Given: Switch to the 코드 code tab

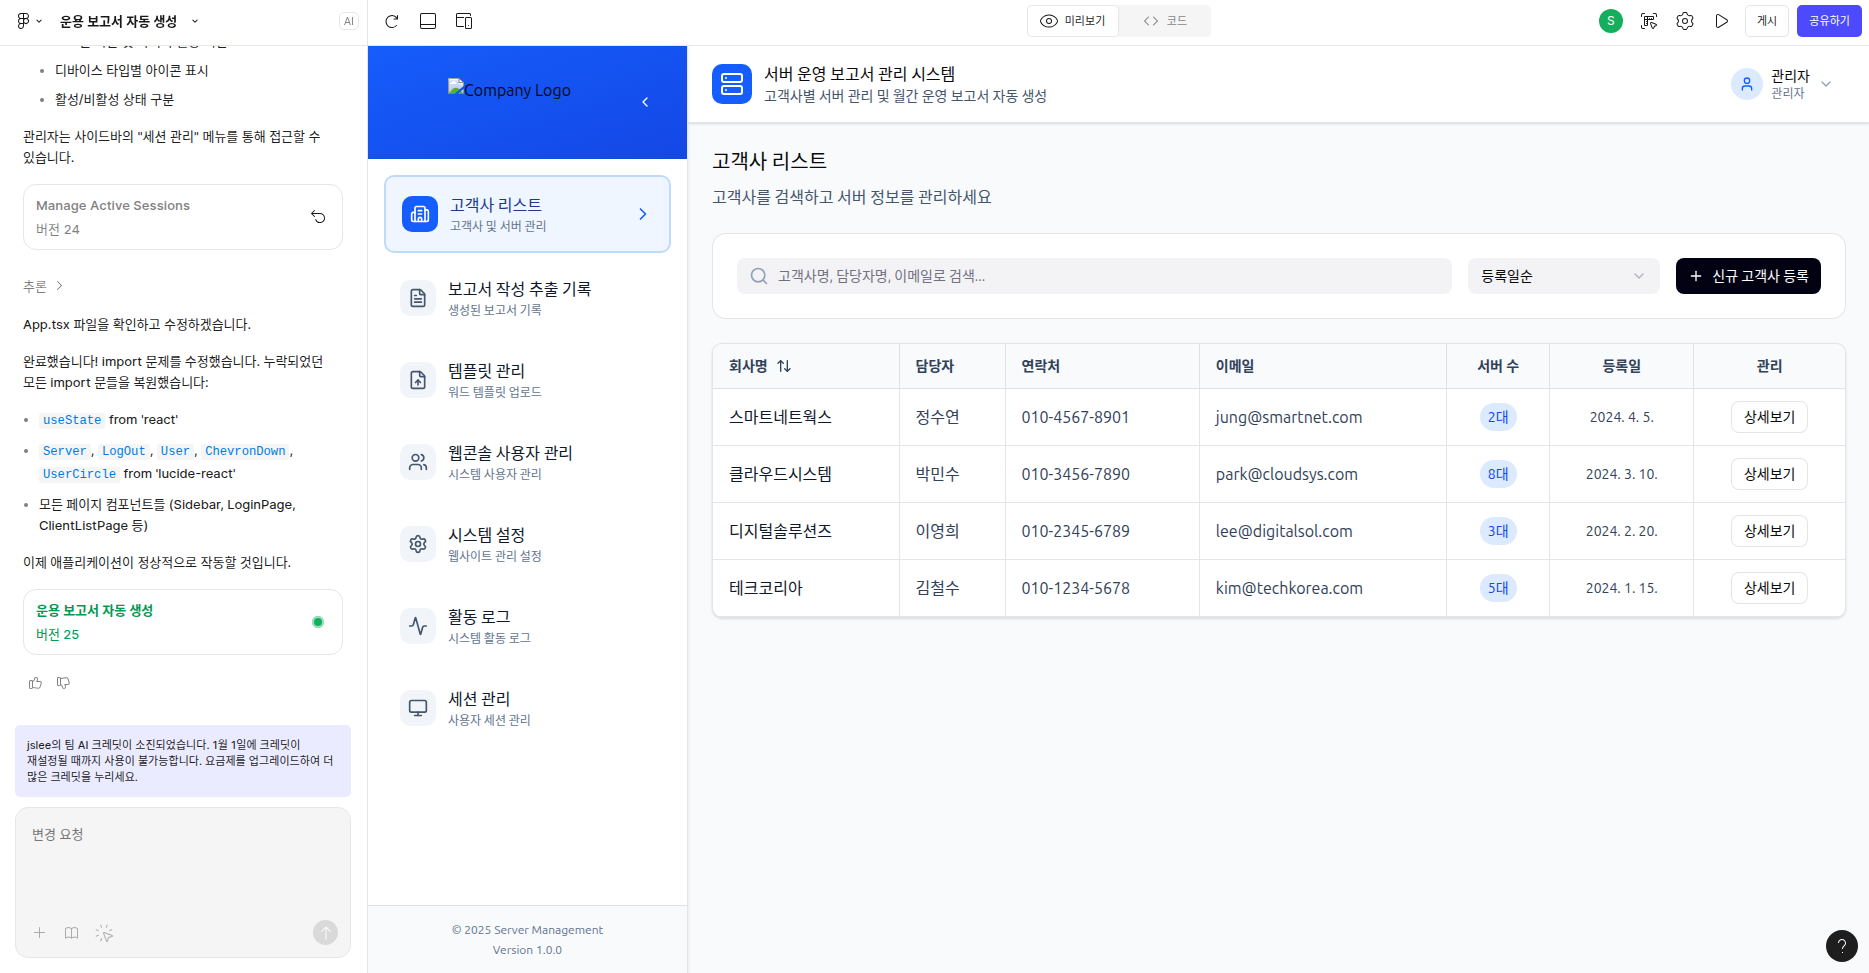Looking at the screenshot, I should [x=1165, y=21].
